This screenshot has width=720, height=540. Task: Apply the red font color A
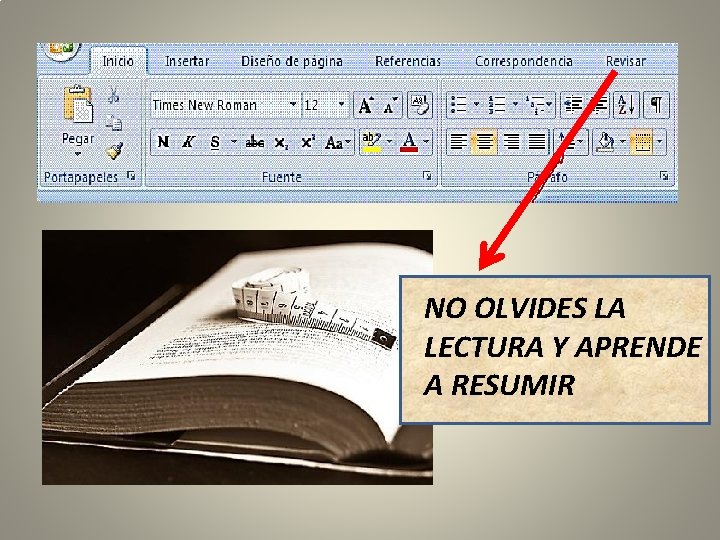[409, 142]
